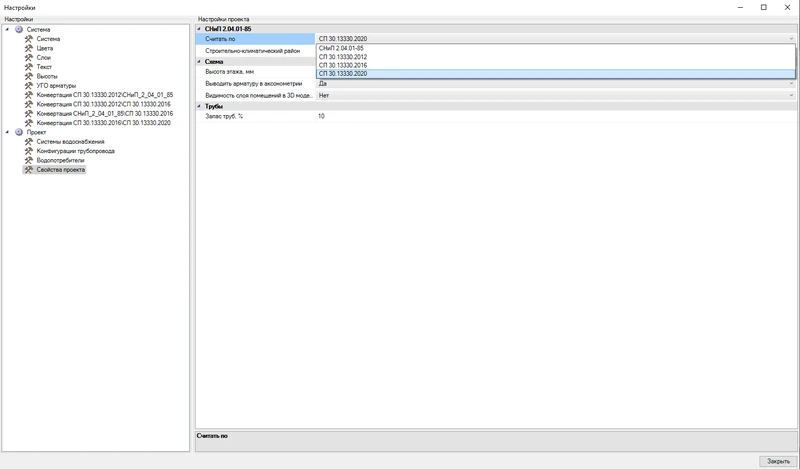This screenshot has height=469, width=800.
Task: Open the Видимость слоя помещений dropdown arrow
Action: pos(791,96)
